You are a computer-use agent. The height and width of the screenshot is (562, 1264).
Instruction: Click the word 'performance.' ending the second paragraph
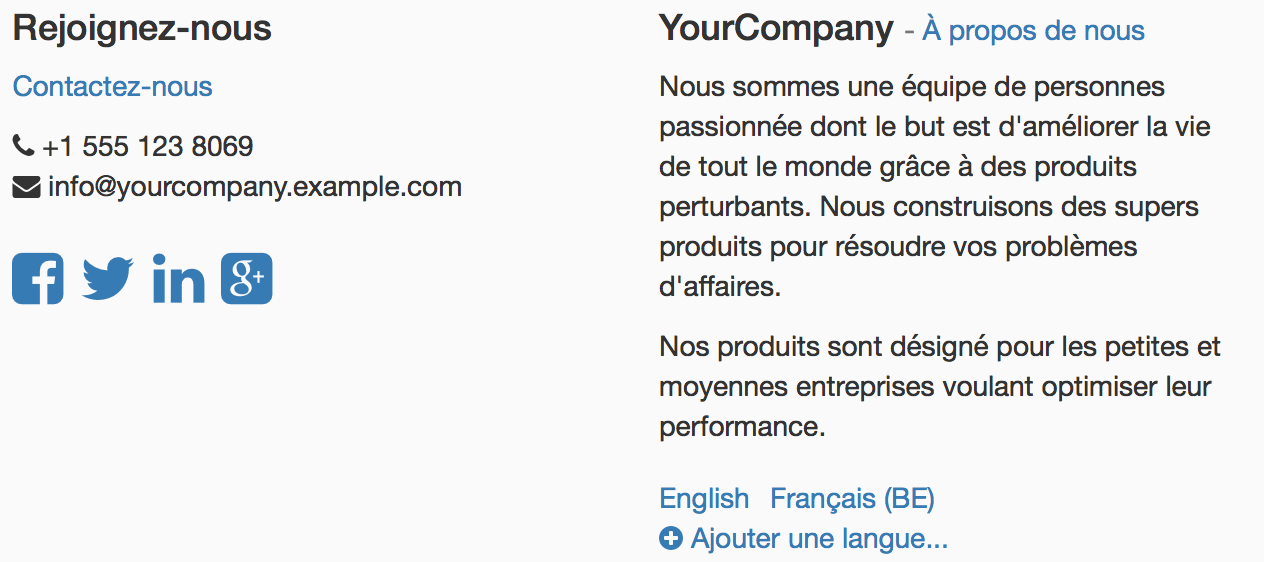click(742, 427)
